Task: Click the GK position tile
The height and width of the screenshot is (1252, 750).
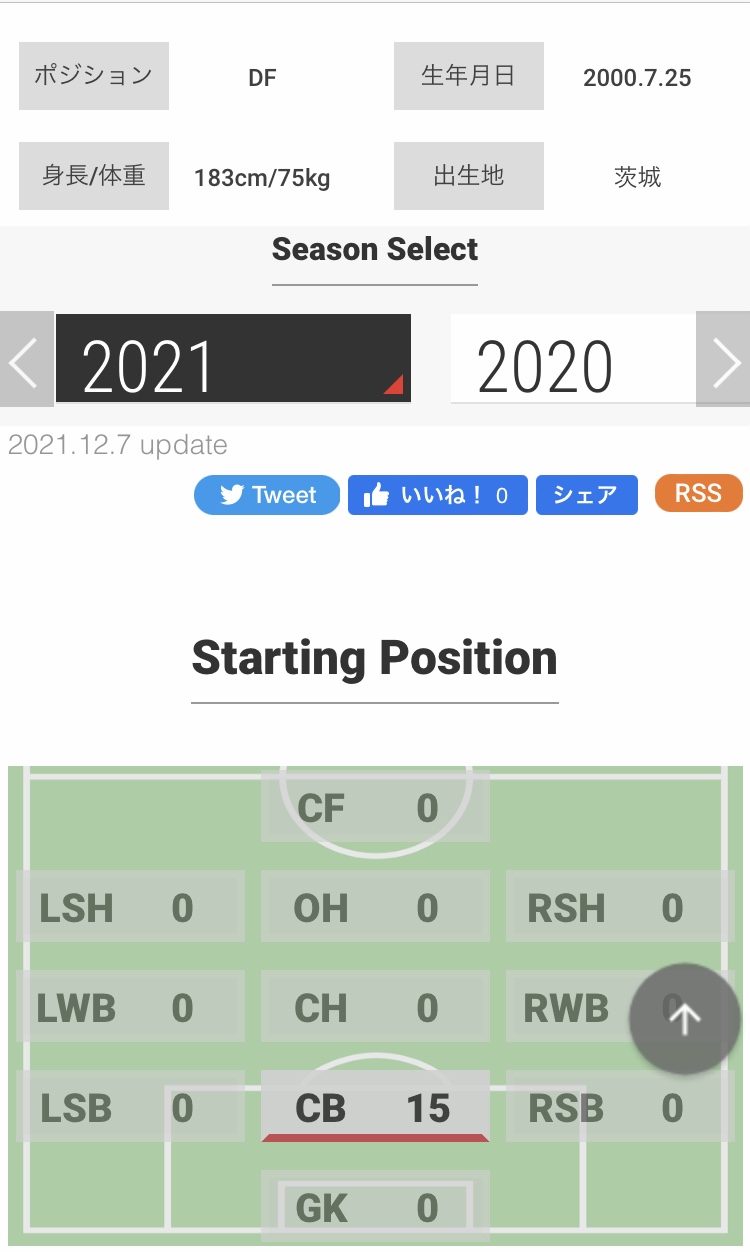Action: point(375,1207)
